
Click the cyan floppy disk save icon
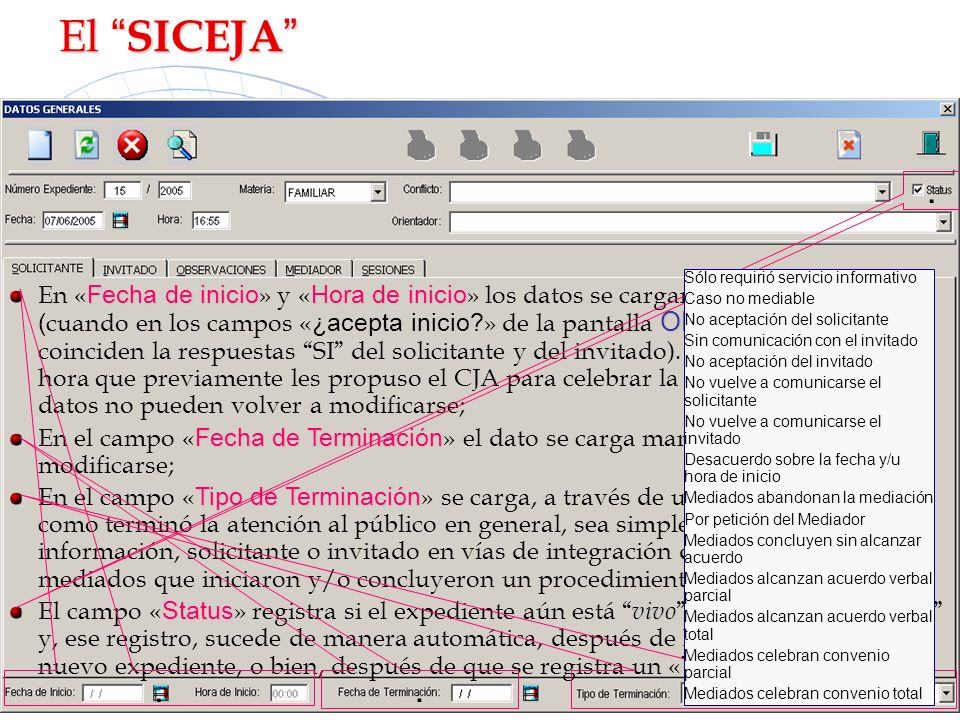point(763,144)
